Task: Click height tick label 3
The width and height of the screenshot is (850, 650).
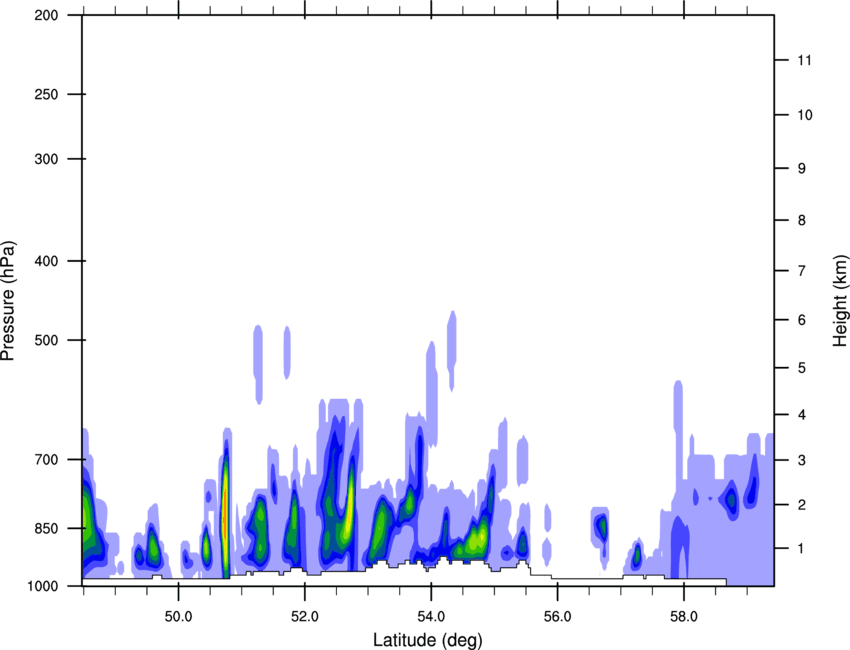Action: tap(802, 460)
